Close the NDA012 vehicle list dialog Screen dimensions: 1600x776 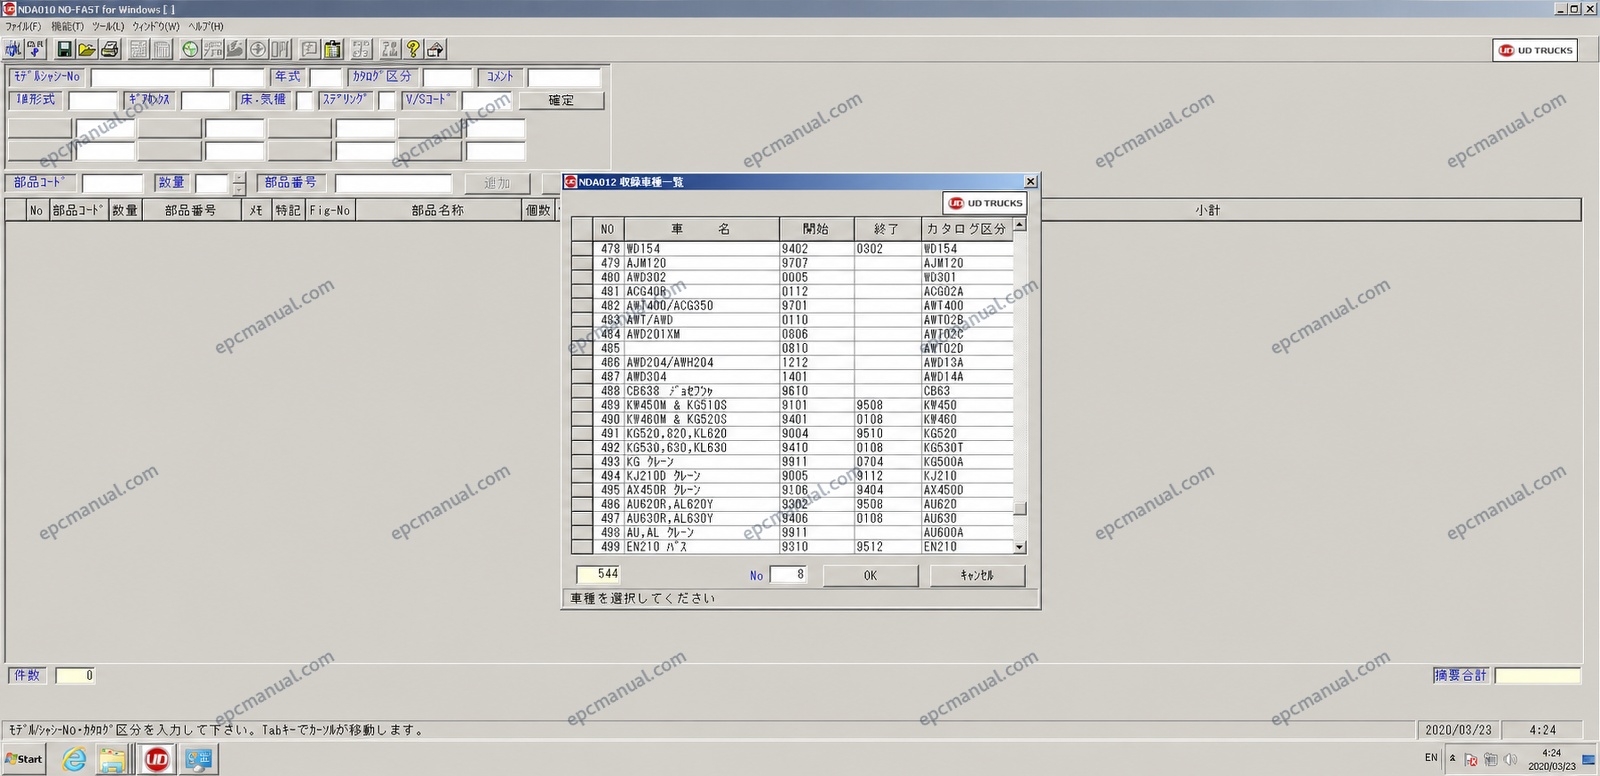(x=1030, y=181)
